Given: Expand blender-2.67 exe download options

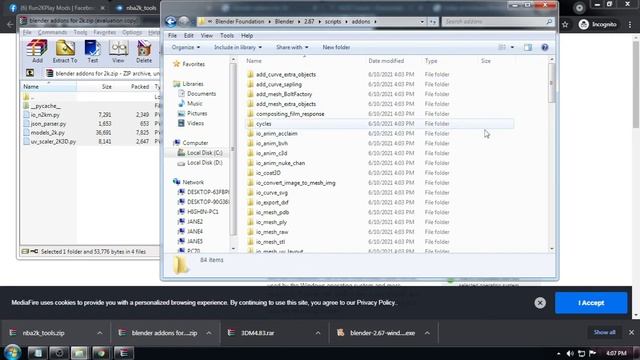Looking at the screenshot, I should tap(427, 333).
